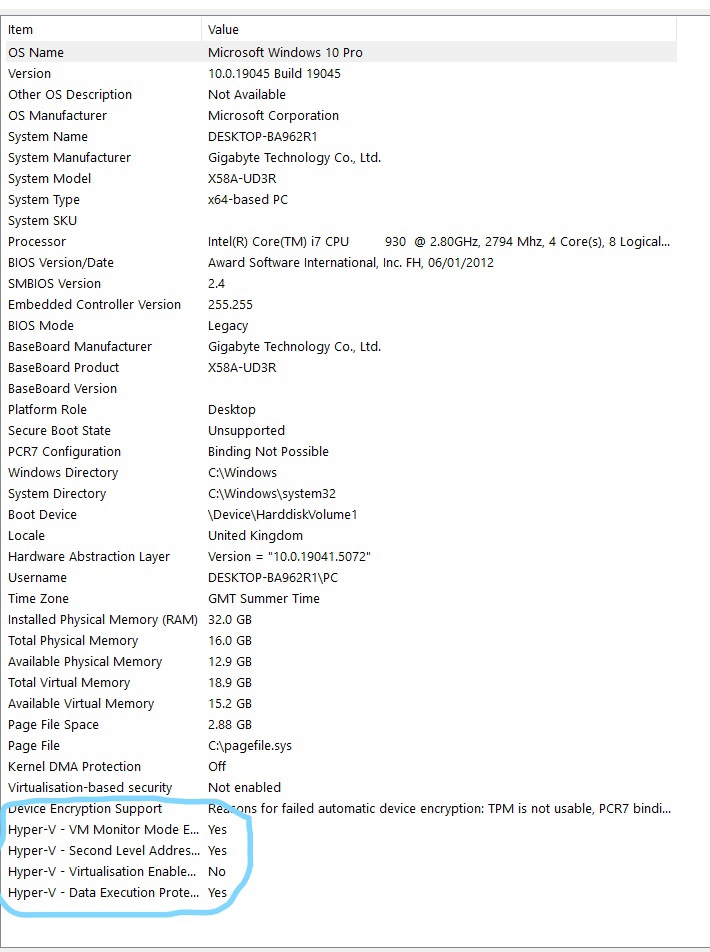
Task: Click the value Microsoft Windows 10 Pro
Action: pyautogui.click(x=285, y=52)
